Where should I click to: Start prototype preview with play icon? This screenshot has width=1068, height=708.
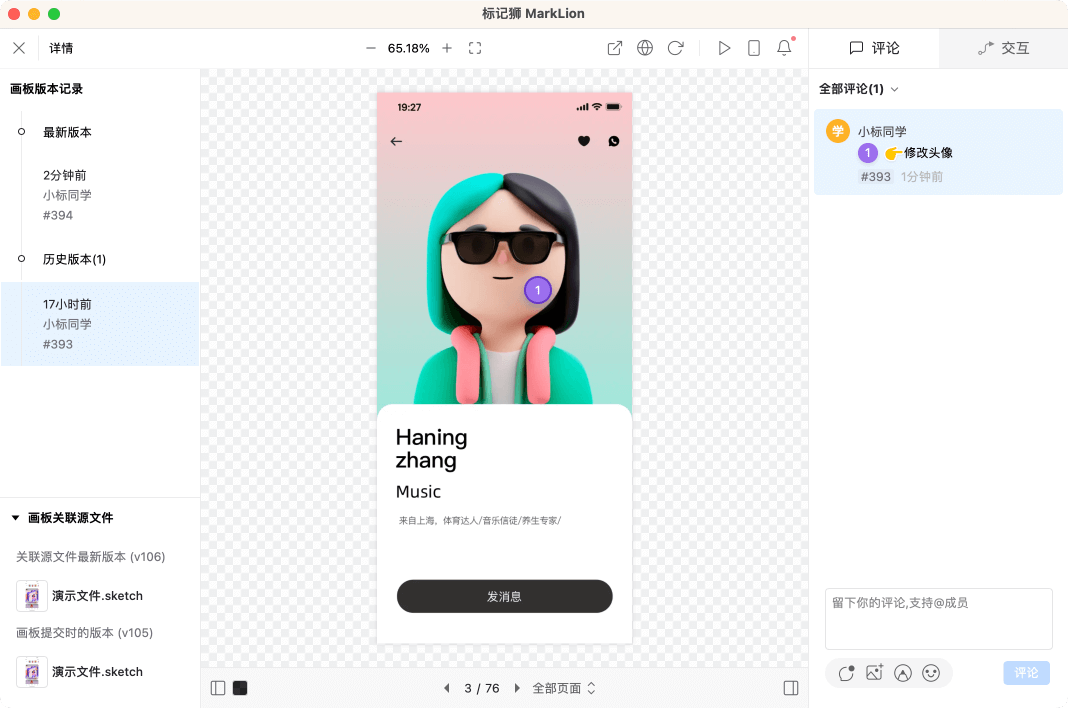724,48
